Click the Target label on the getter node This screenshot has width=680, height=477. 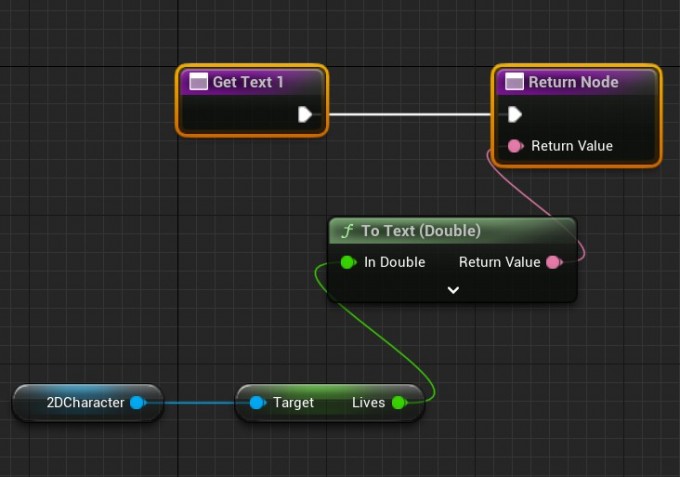(x=293, y=403)
